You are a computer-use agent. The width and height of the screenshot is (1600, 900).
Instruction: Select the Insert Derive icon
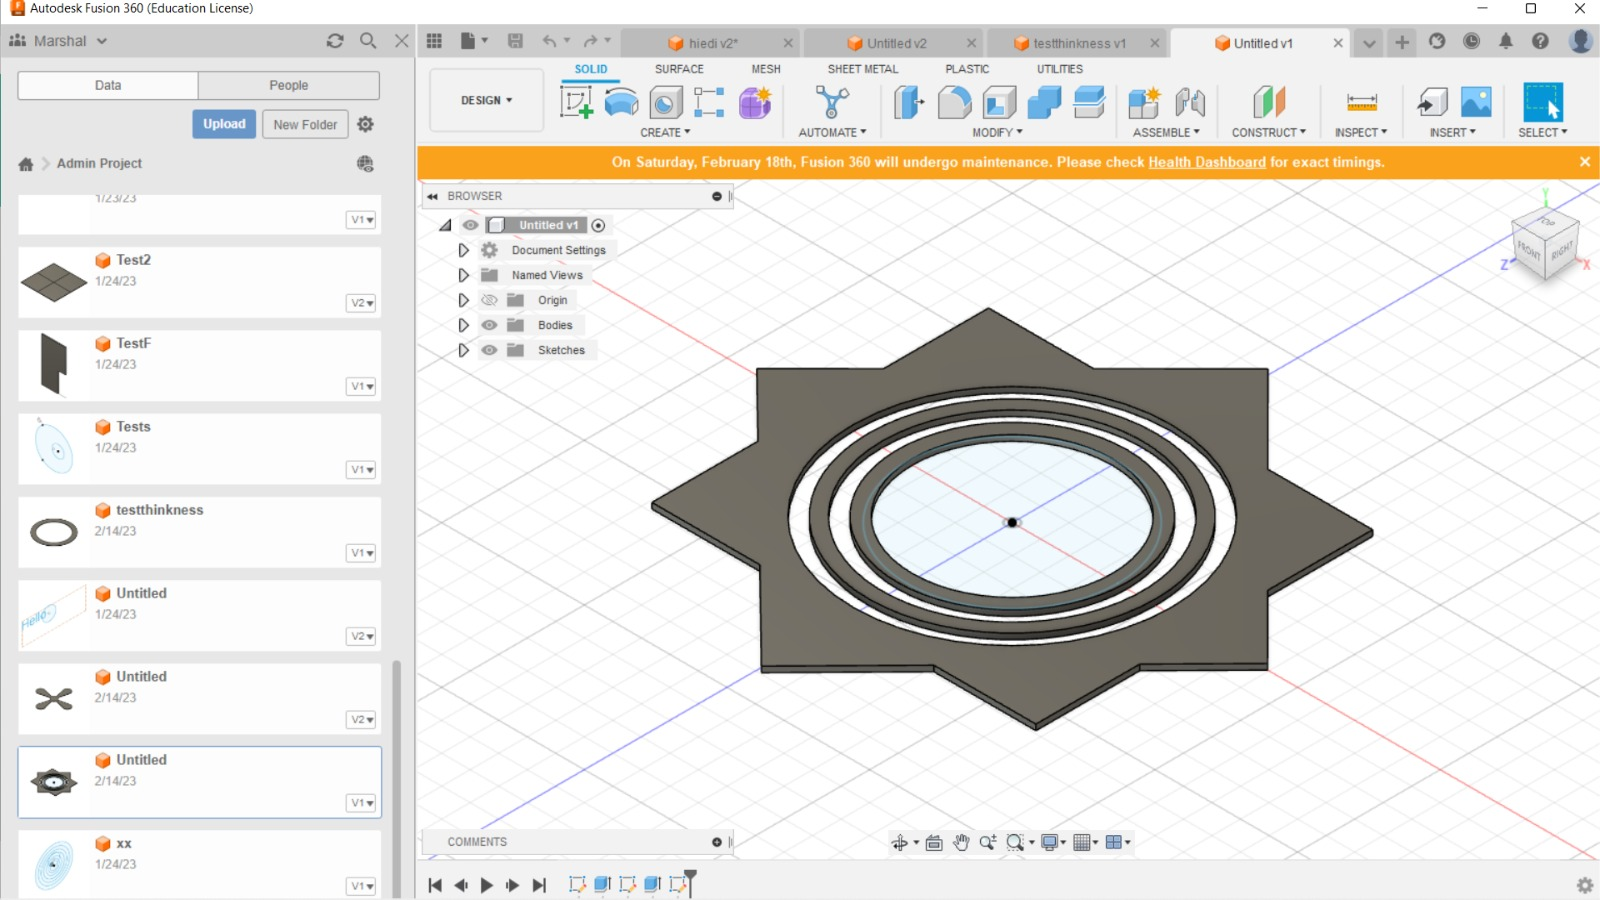[1432, 102]
